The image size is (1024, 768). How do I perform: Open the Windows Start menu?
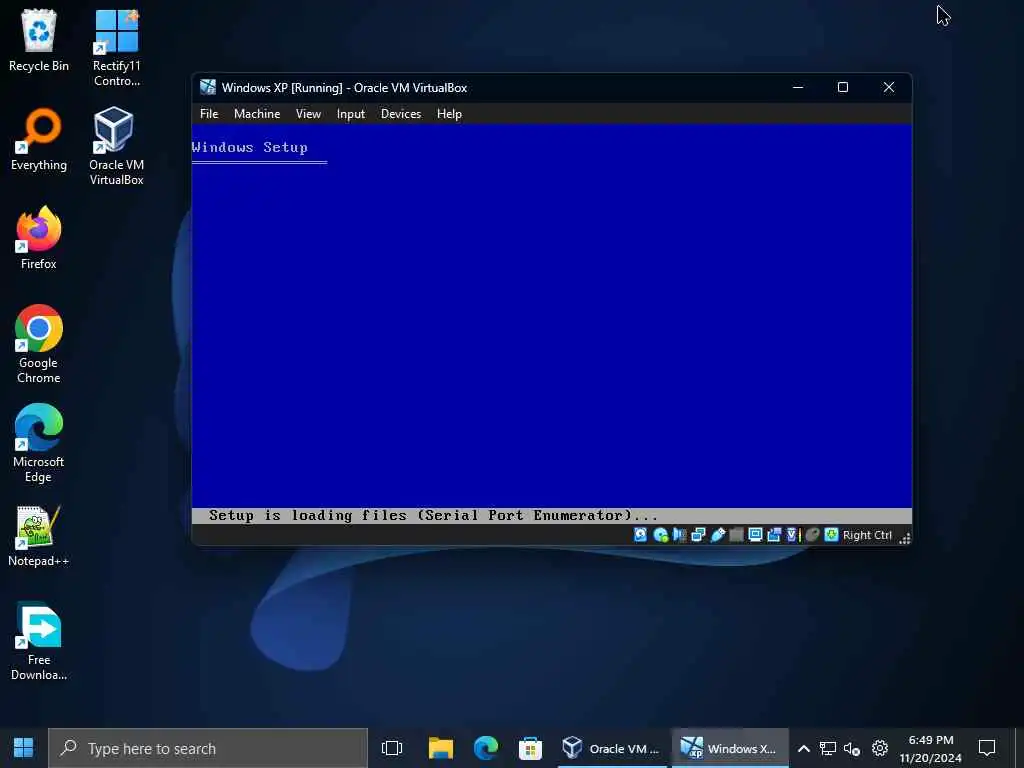click(x=24, y=748)
